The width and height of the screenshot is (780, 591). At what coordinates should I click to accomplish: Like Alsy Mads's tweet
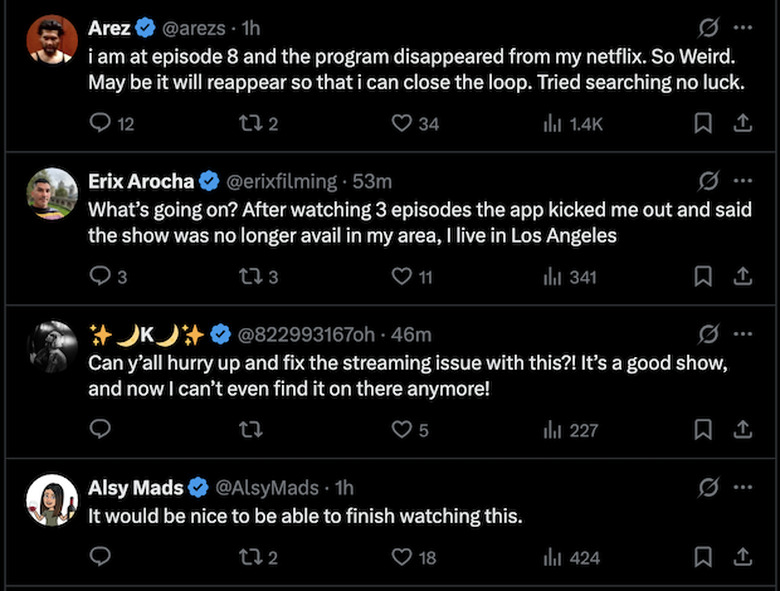[402, 557]
